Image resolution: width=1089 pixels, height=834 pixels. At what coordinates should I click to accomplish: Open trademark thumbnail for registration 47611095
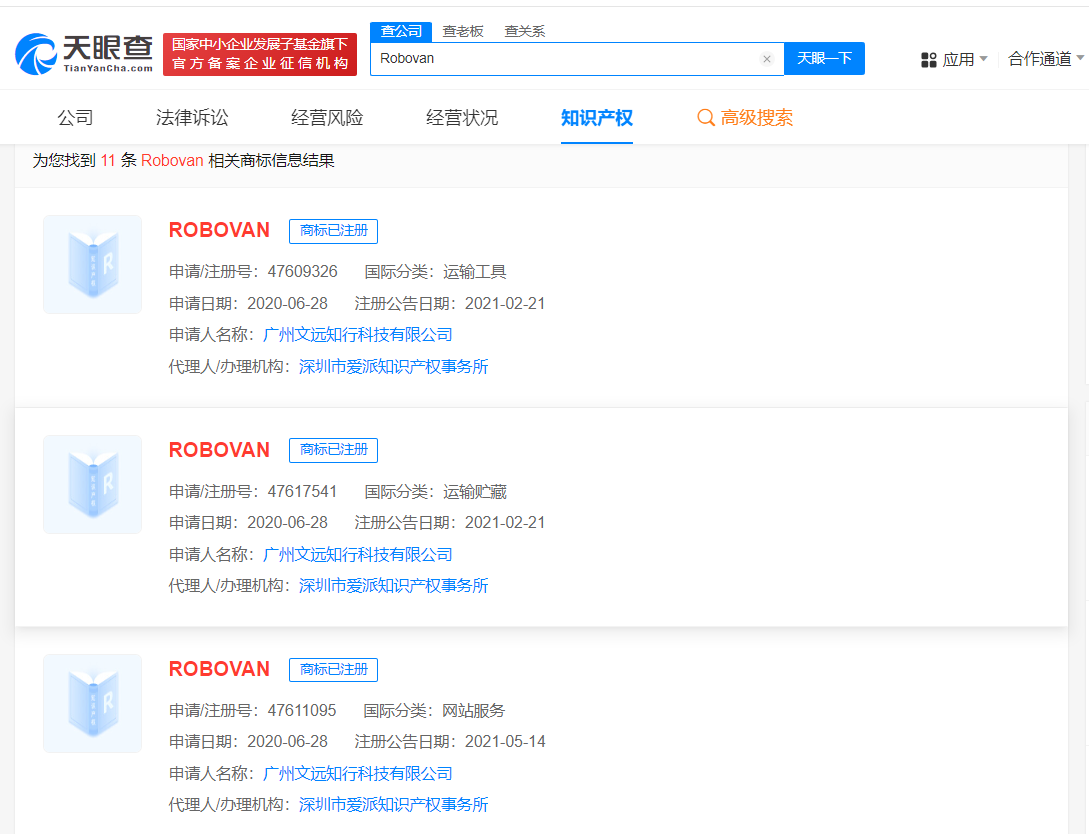92,703
